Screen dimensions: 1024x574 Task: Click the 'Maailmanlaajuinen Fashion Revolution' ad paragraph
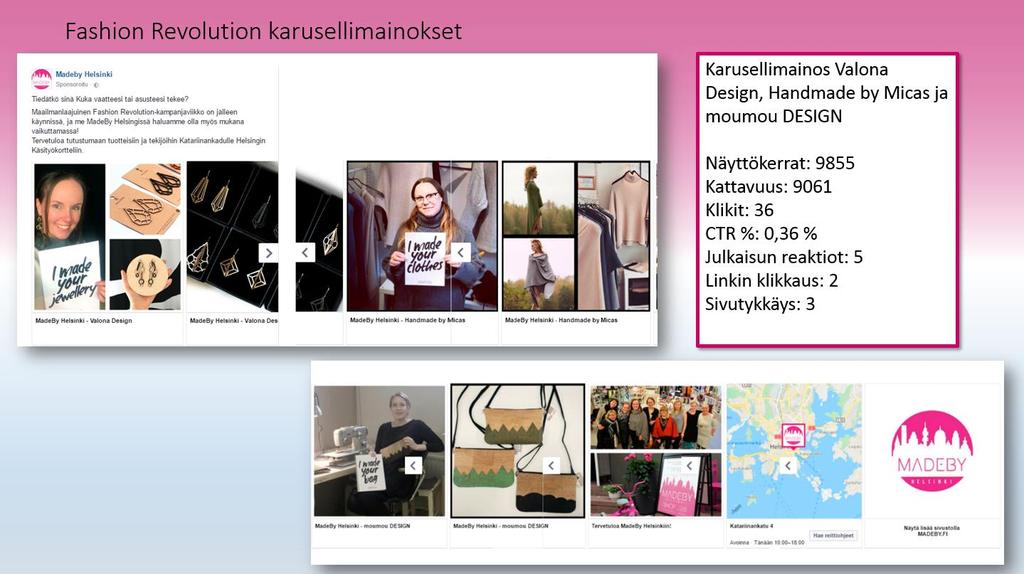click(138, 121)
